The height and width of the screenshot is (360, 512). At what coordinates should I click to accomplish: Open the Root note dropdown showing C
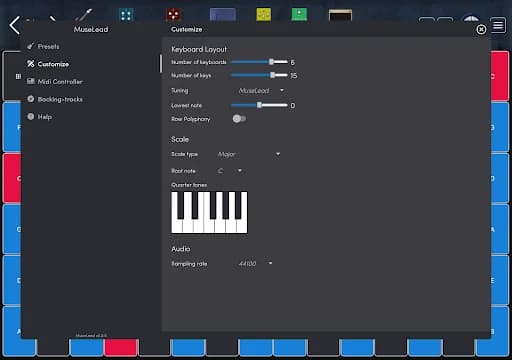coord(230,171)
